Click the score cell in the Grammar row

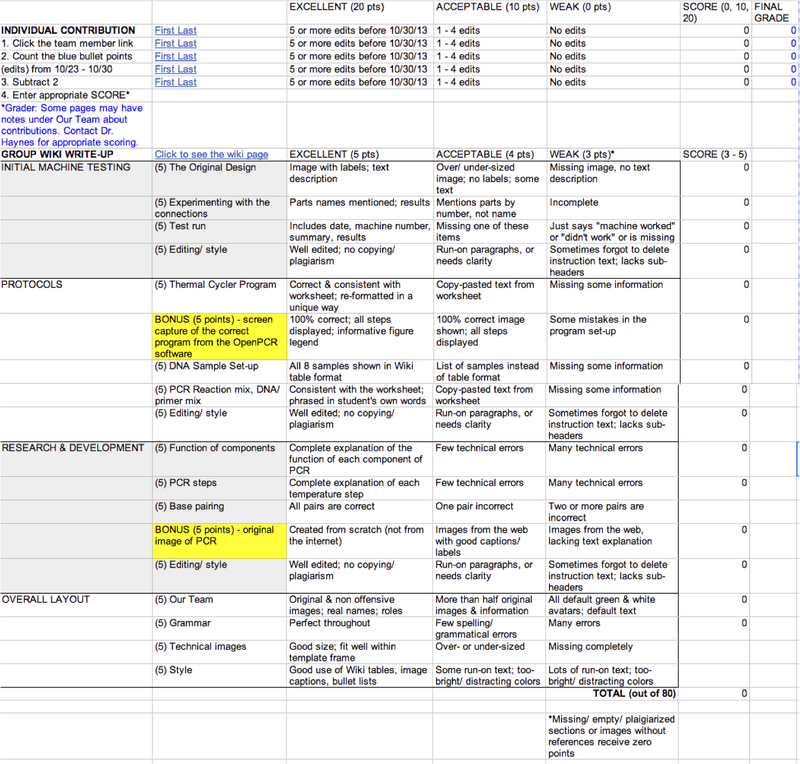[713, 623]
